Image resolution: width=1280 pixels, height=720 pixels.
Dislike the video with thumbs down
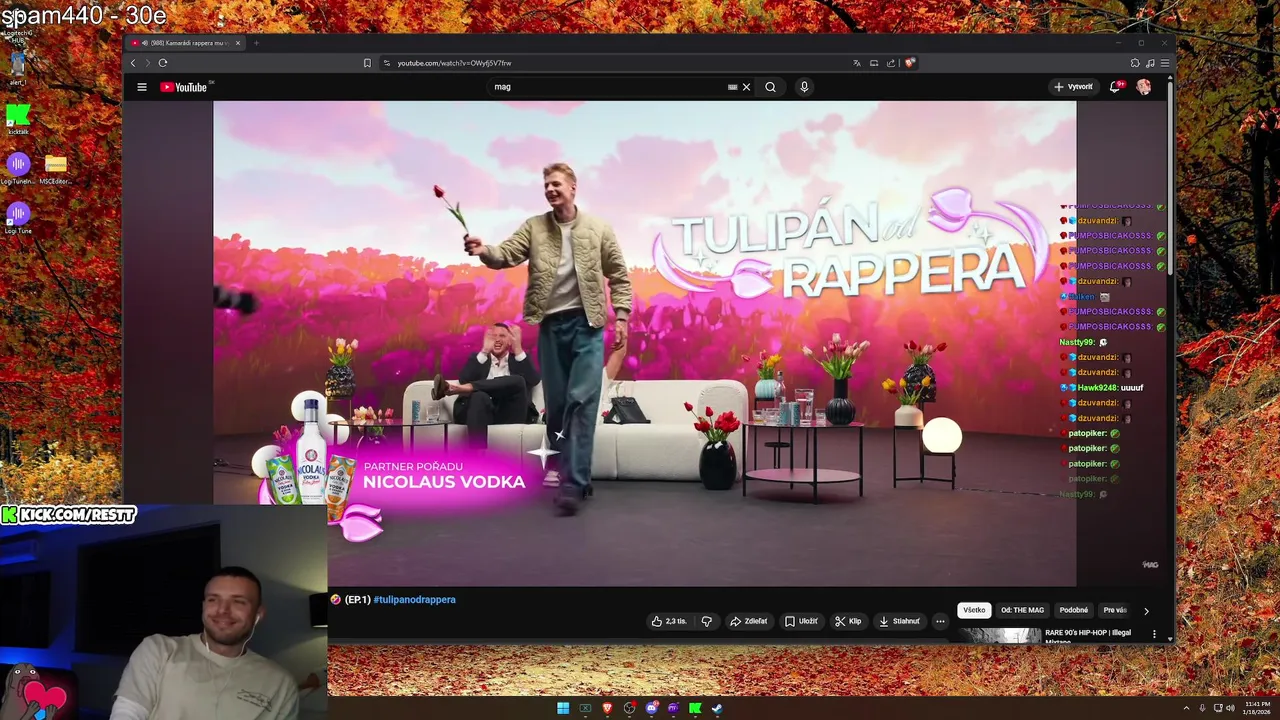pyautogui.click(x=706, y=621)
